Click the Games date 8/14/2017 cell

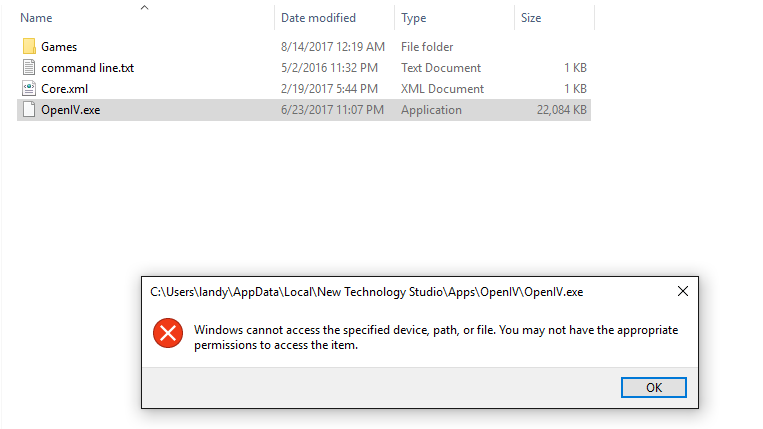coord(332,47)
